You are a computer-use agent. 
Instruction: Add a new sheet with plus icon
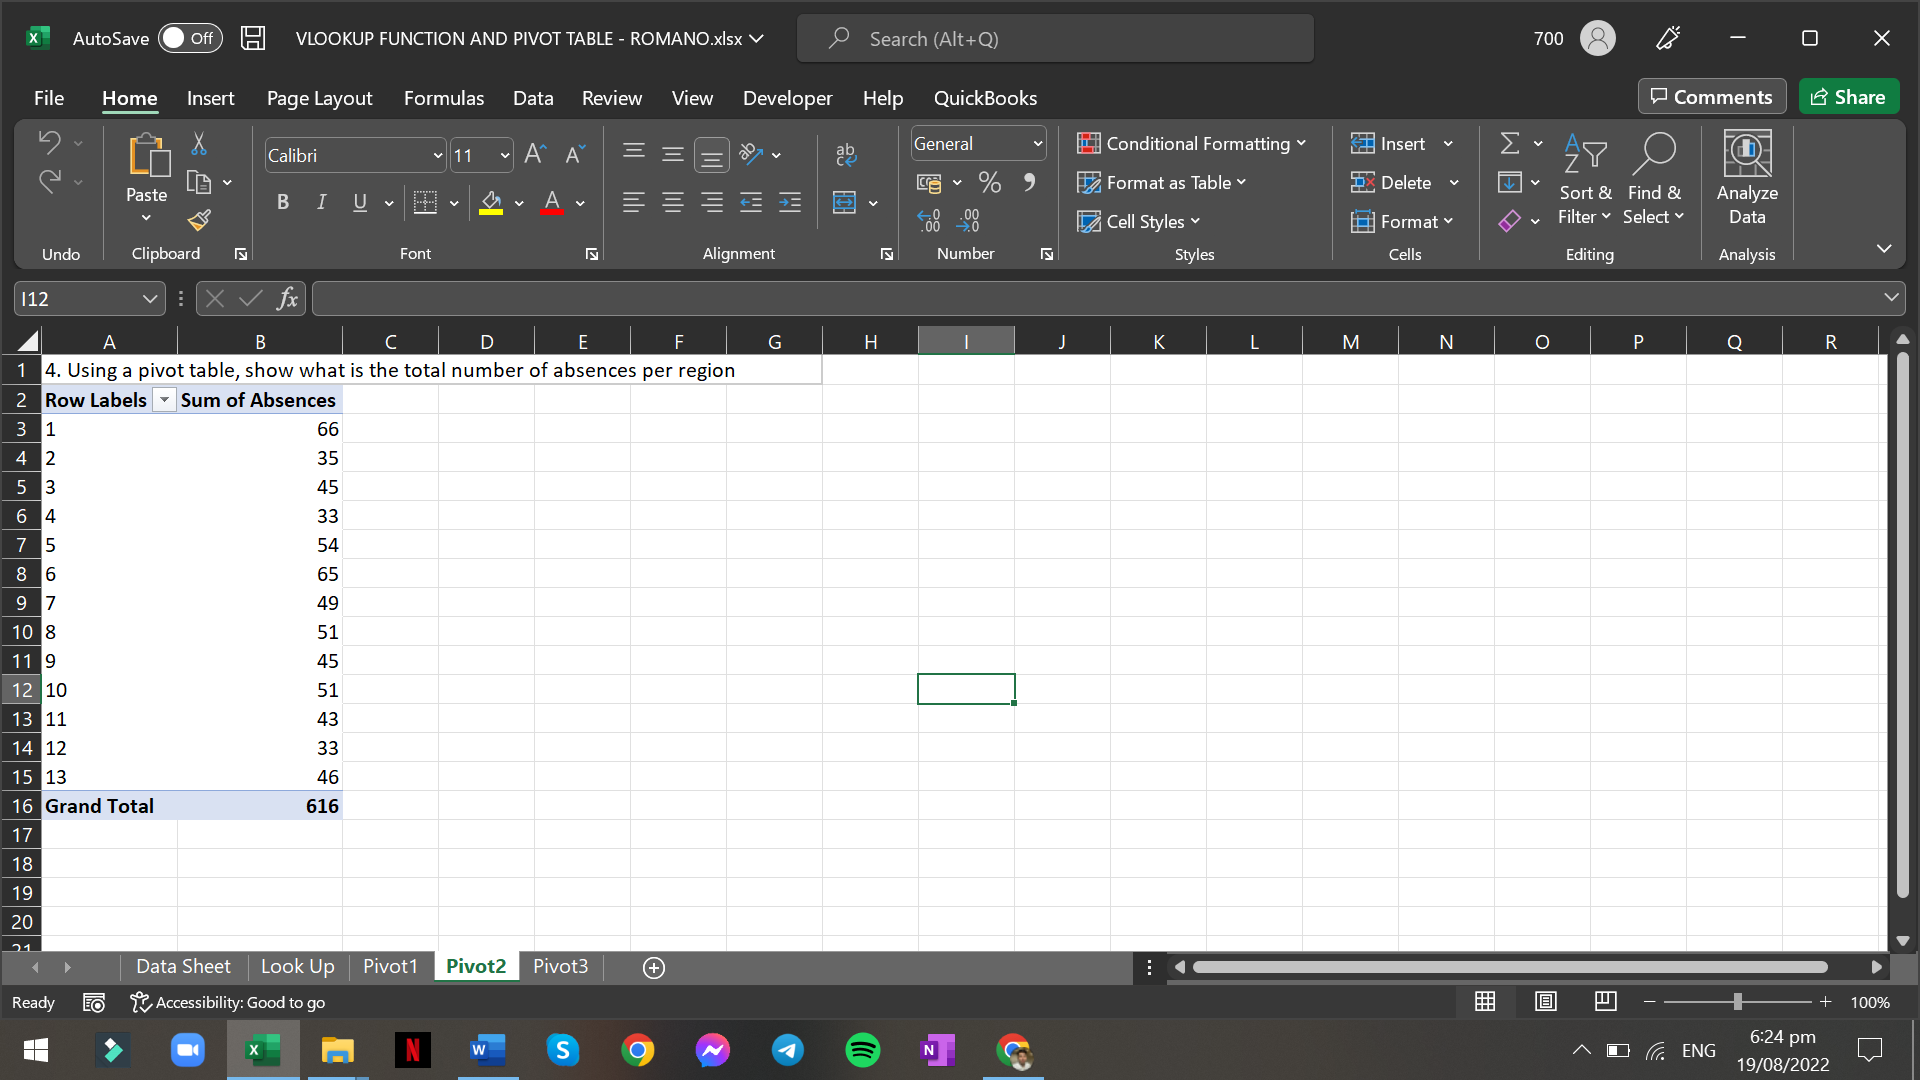(654, 967)
